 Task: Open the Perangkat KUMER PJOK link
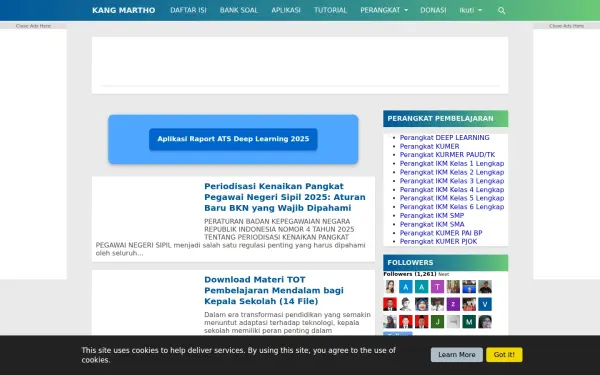point(438,241)
